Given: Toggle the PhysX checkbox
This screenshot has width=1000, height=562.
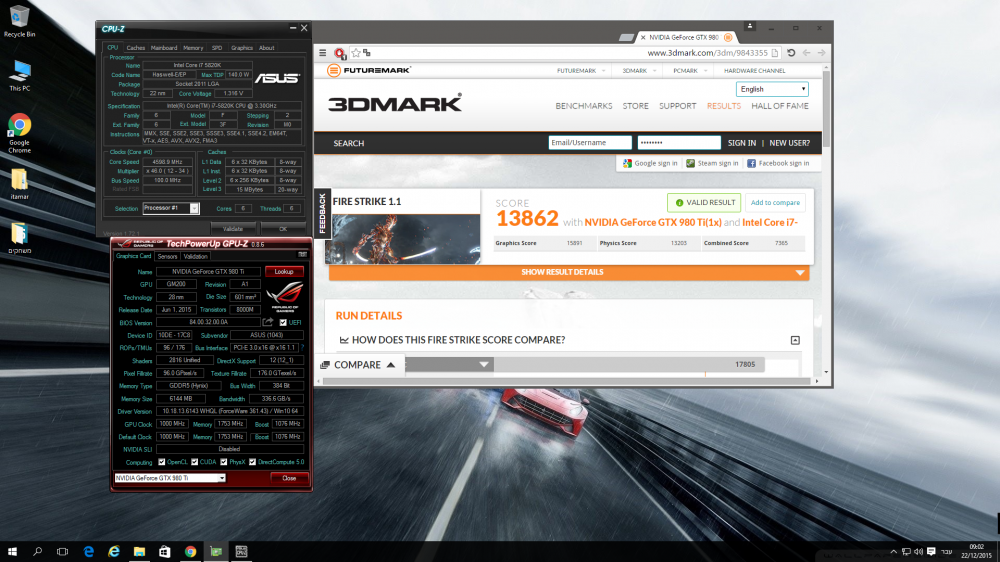Looking at the screenshot, I should pyautogui.click(x=224, y=462).
